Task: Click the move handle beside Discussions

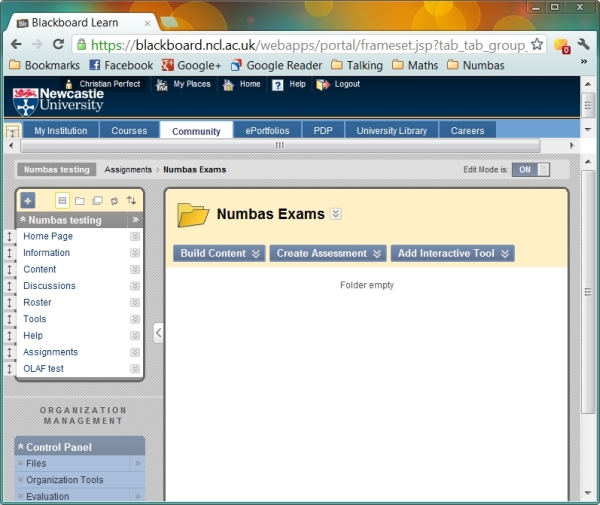Action: (x=10, y=286)
